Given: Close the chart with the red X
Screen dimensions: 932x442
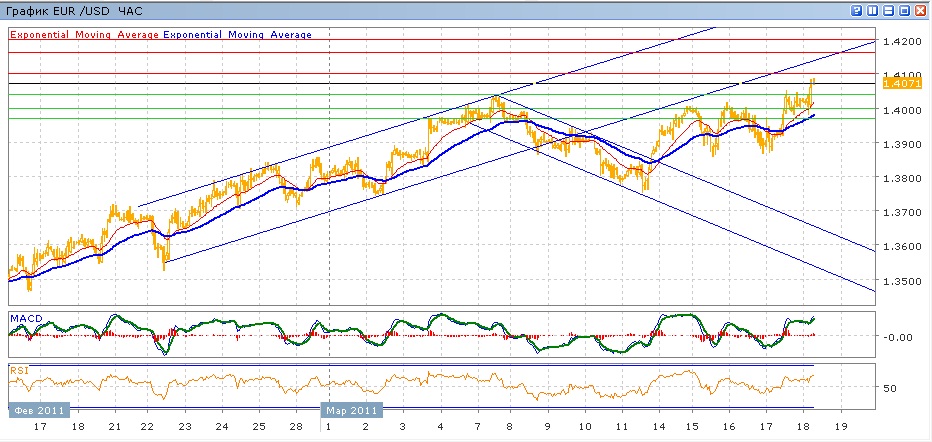Looking at the screenshot, I should tap(920, 10).
